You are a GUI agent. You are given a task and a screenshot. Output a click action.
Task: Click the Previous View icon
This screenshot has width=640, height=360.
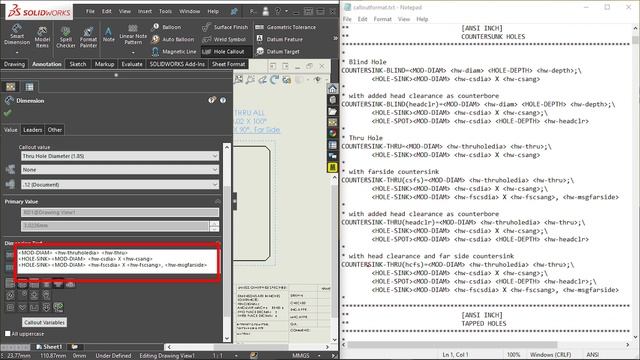point(262,80)
